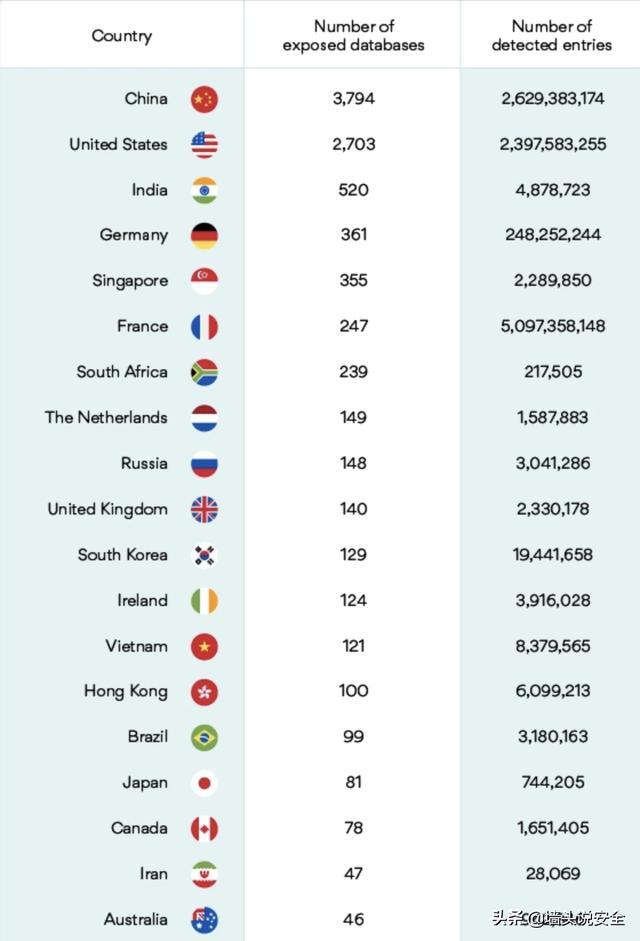Click the Country column header
Viewport: 640px width, 941px height.
122,36
